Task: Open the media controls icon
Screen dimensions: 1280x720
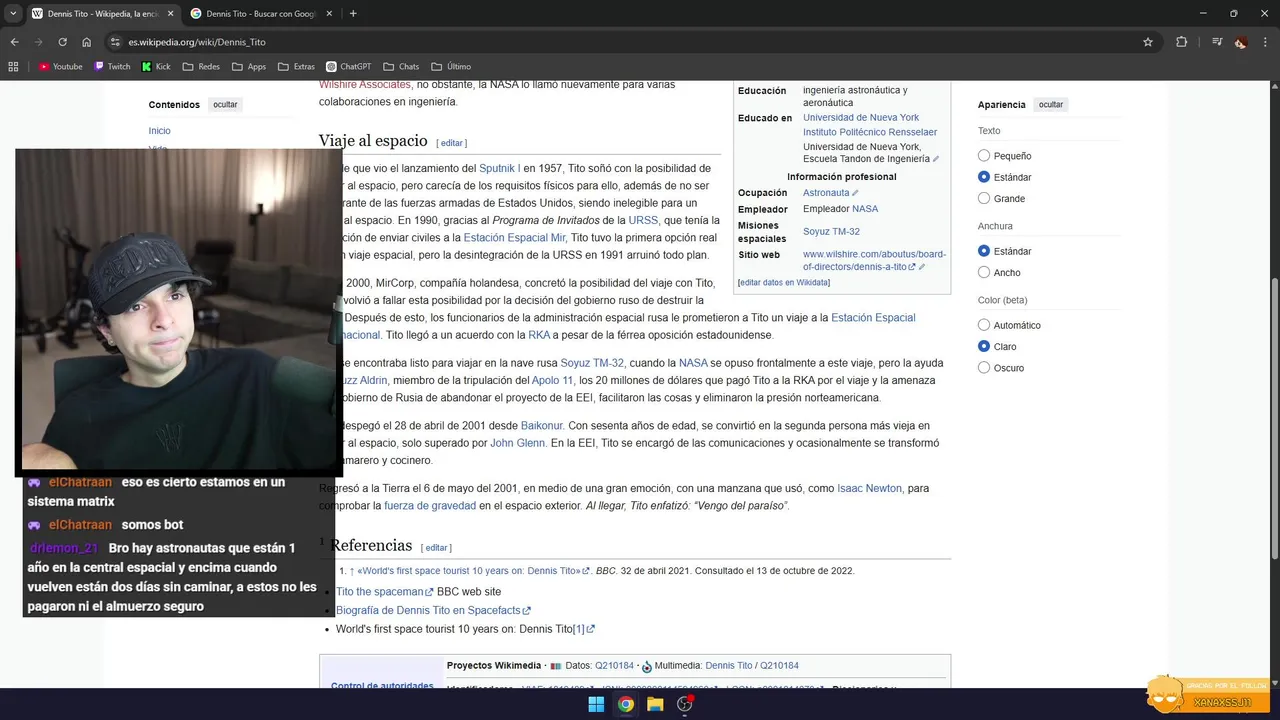Action: 1217,42
